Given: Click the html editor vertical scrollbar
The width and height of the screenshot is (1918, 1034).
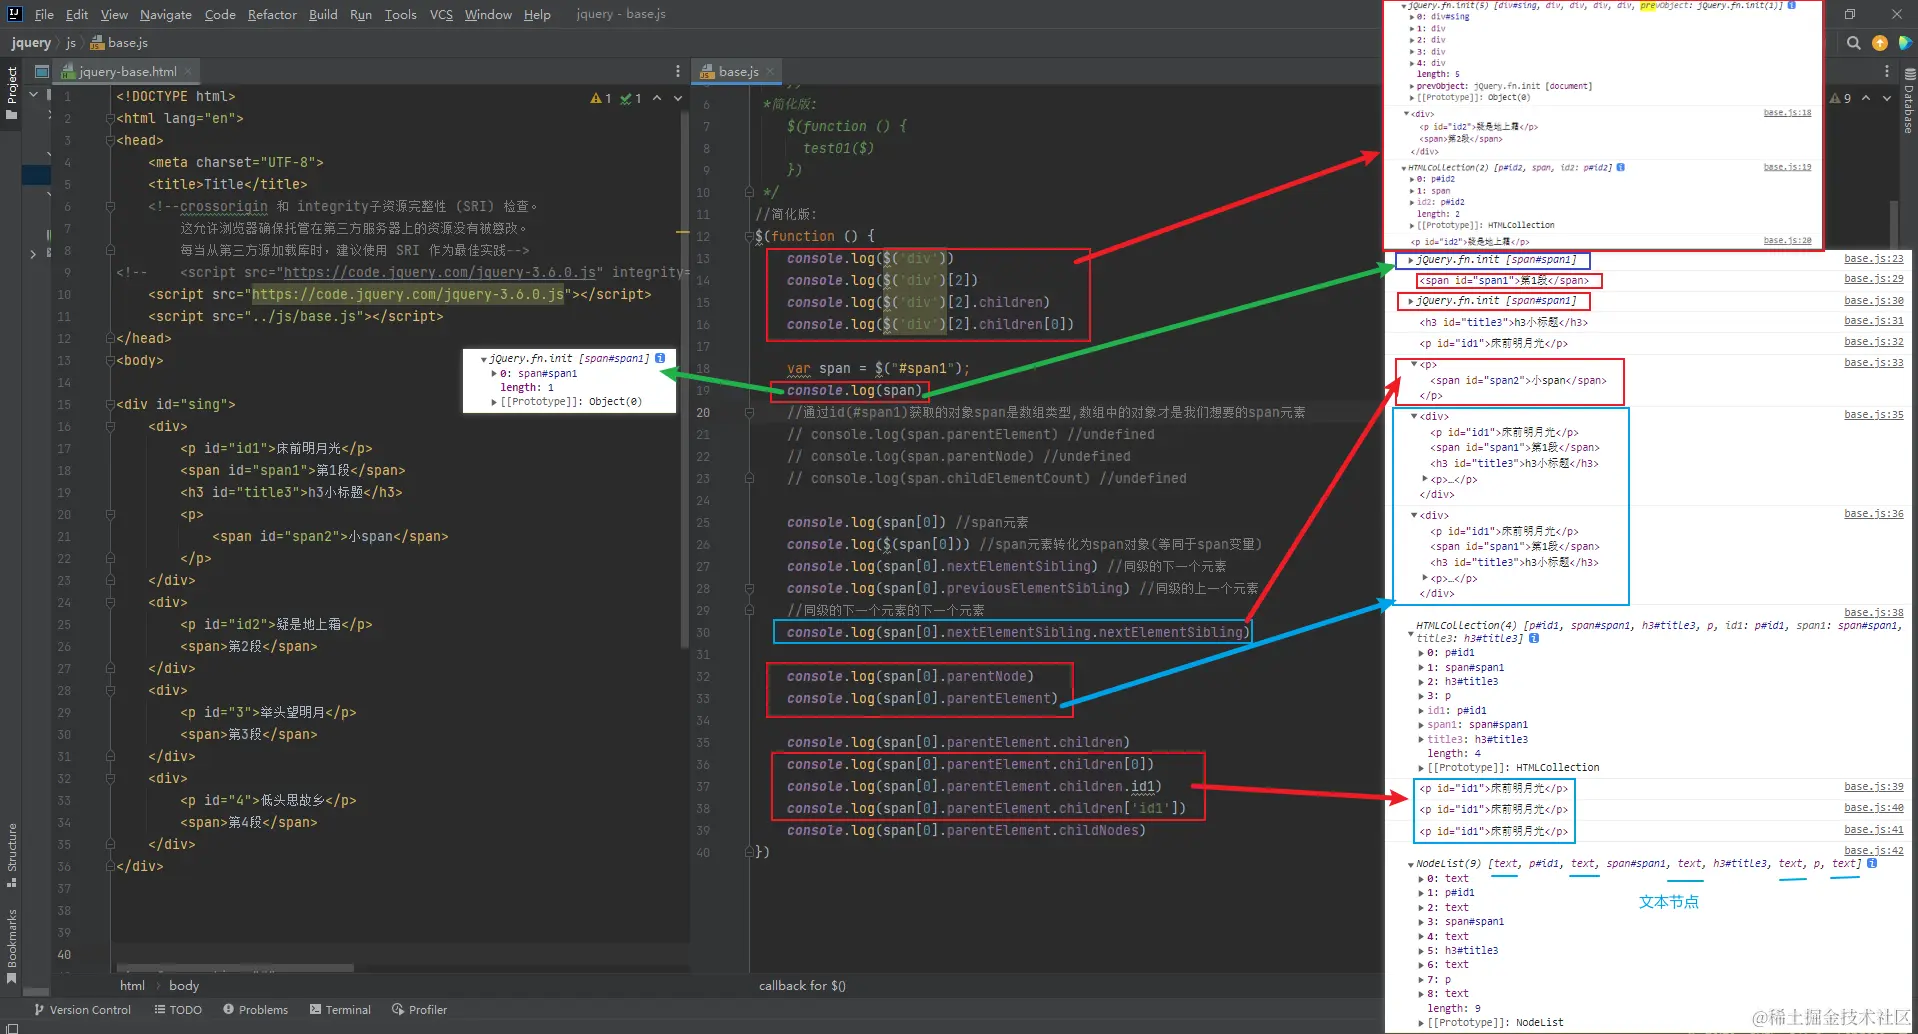Looking at the screenshot, I should (x=685, y=380).
